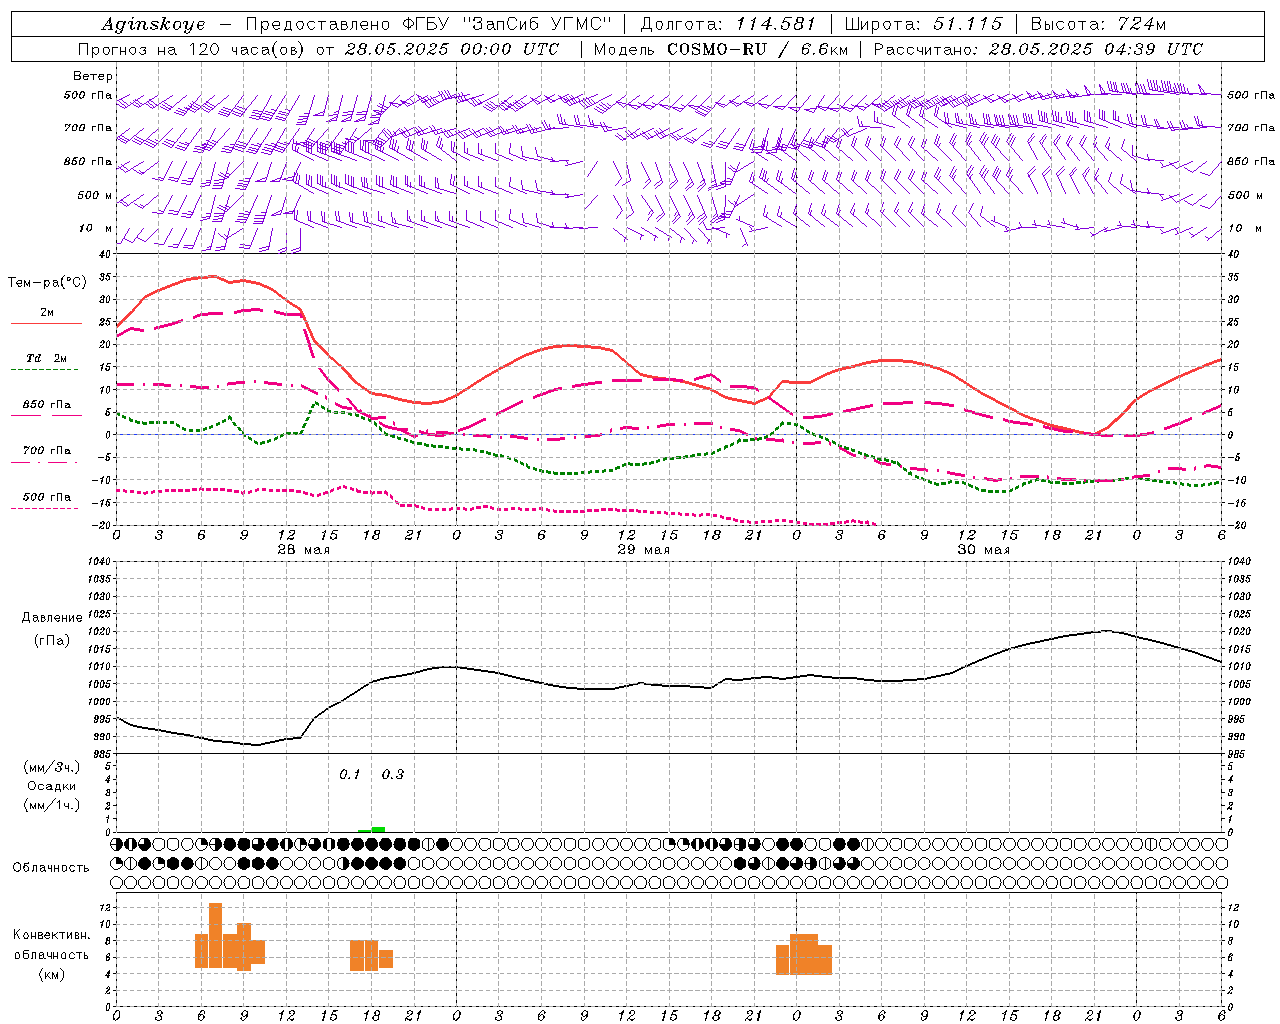The image size is (1280, 1024).
Task: Click the (гПа) unit under Давление
Action: (52, 640)
